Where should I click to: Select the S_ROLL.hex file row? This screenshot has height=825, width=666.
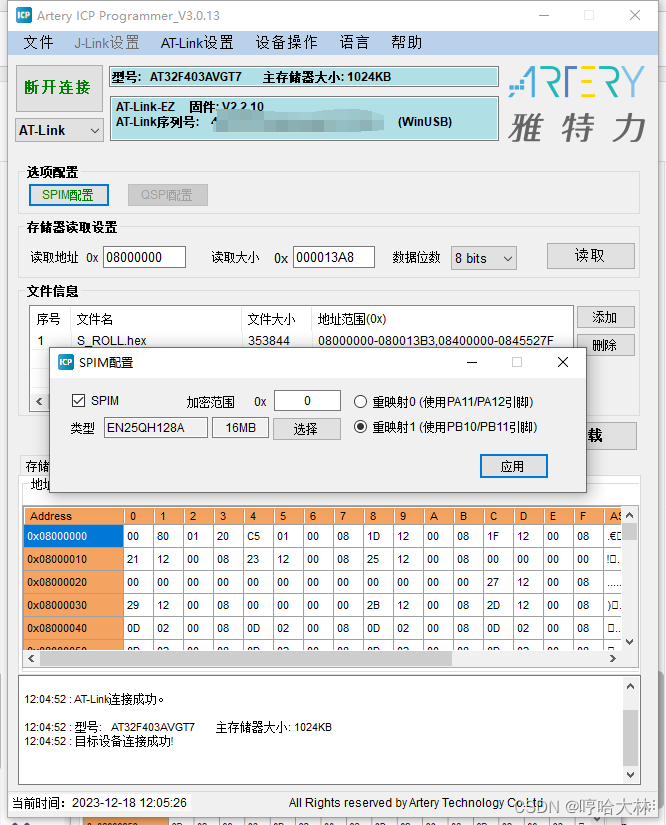coord(301,340)
